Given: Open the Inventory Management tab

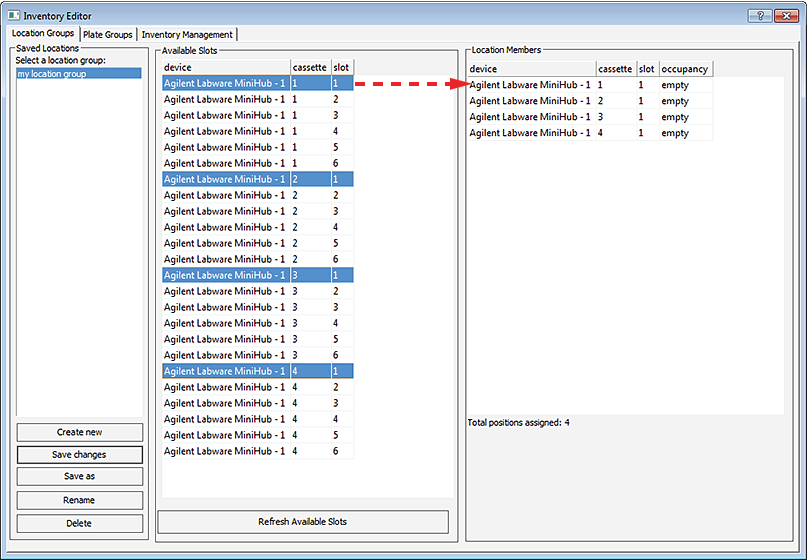Looking at the screenshot, I should coord(186,34).
